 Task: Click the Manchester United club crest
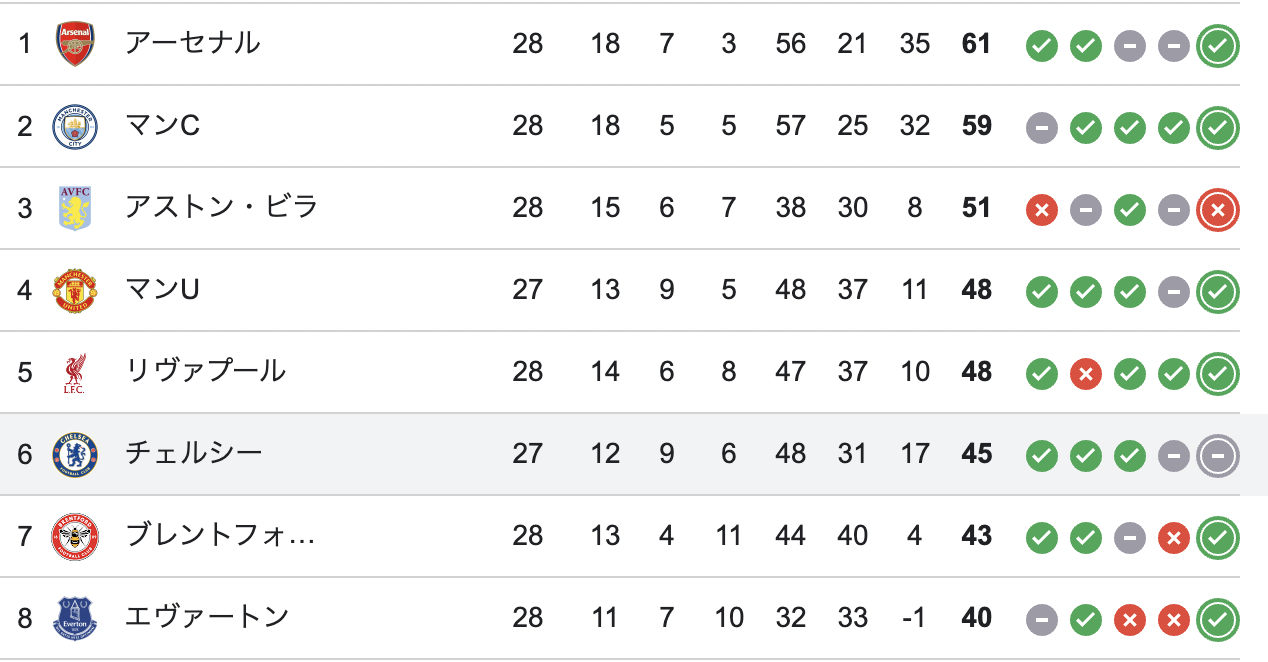coord(75,290)
